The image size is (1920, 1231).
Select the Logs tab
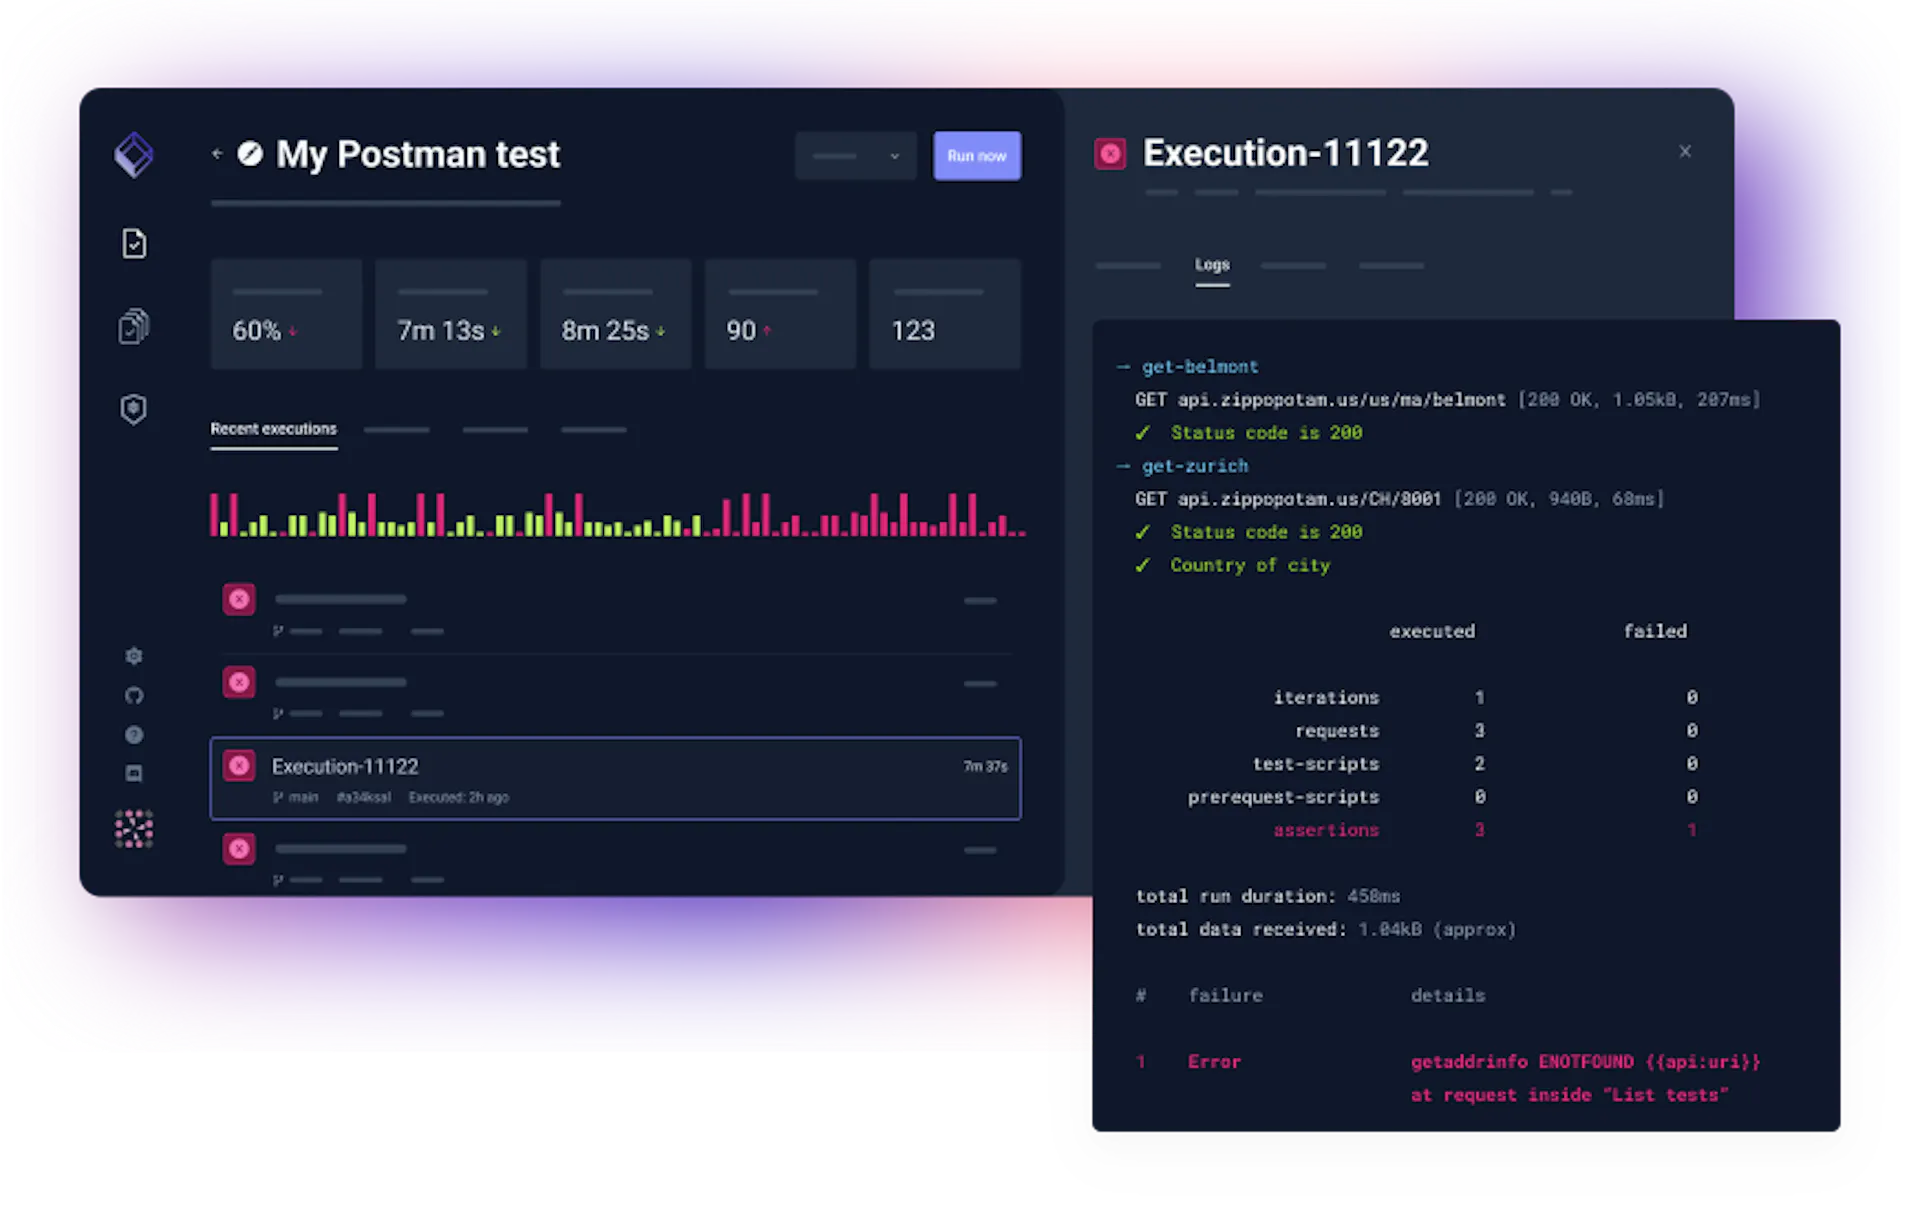coord(1212,266)
